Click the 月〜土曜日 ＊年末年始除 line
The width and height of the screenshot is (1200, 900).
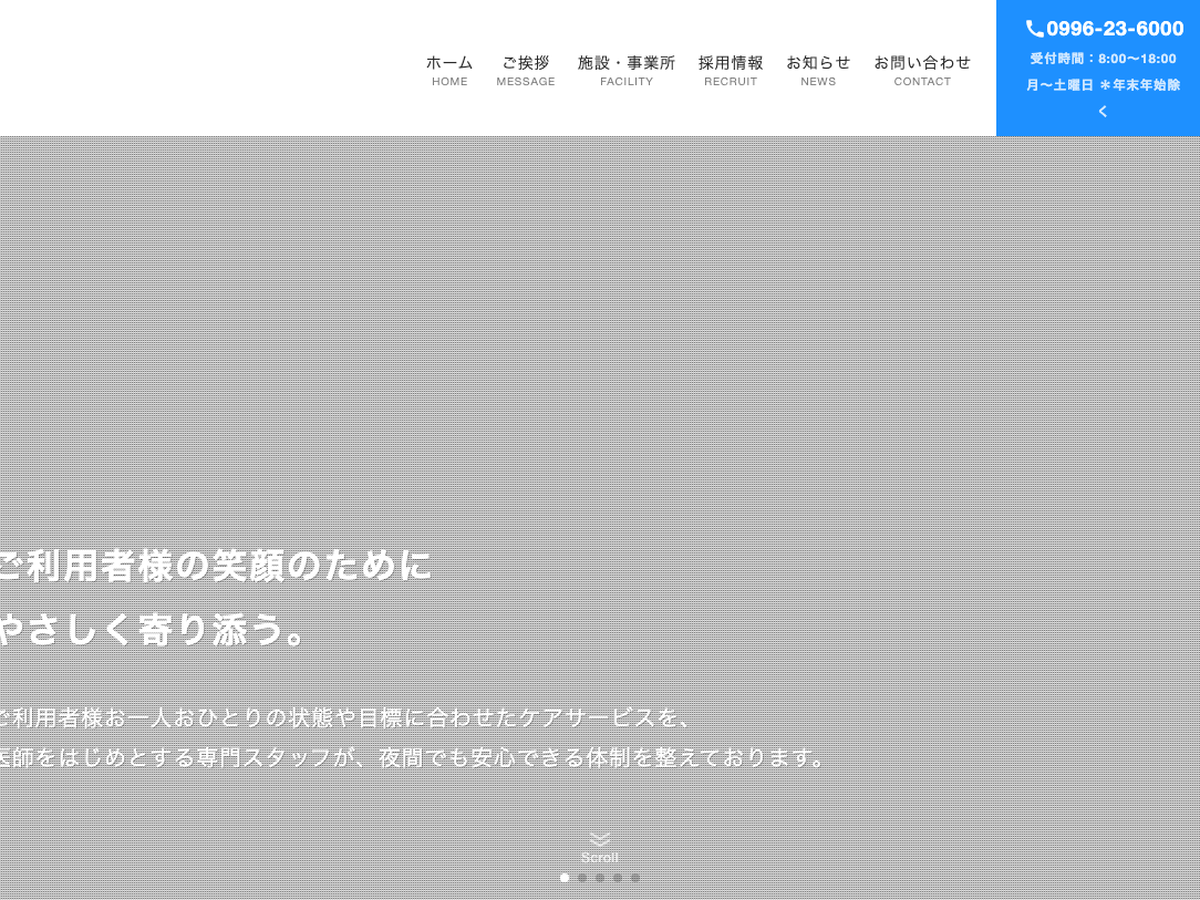pos(1103,85)
